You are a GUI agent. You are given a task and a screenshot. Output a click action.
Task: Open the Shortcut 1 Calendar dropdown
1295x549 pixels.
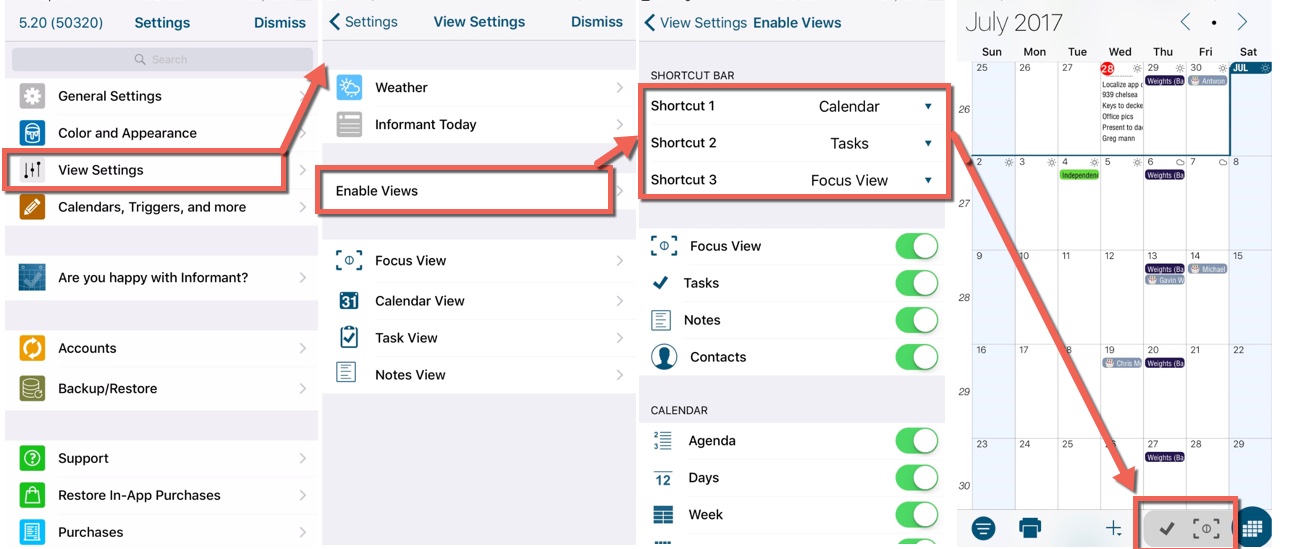coord(928,107)
